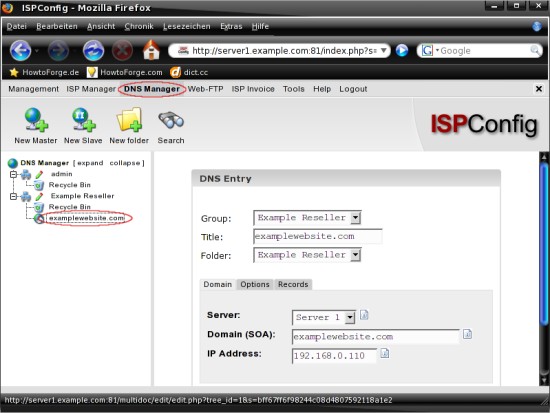
Task: Click the help icon beside IP Address
Action: 385,353
